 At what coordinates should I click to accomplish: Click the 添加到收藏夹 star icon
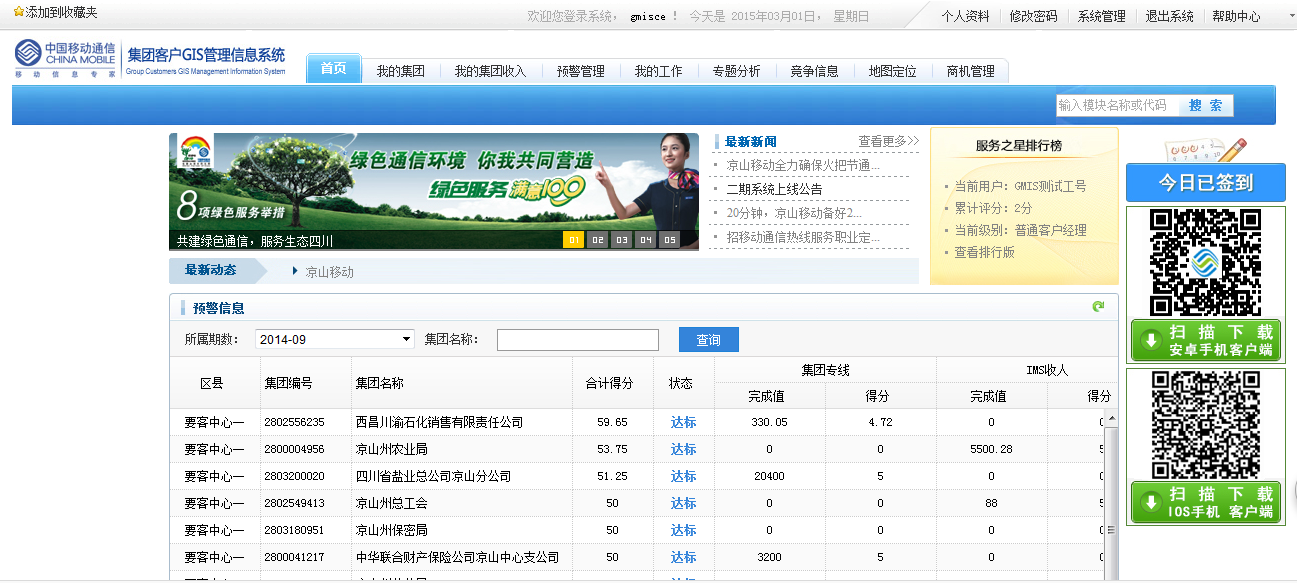[x=18, y=12]
